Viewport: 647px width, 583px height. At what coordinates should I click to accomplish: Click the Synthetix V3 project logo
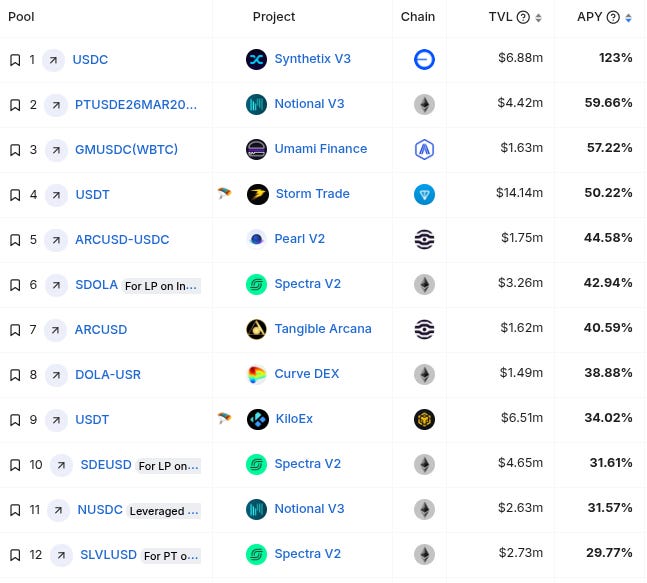click(x=256, y=59)
